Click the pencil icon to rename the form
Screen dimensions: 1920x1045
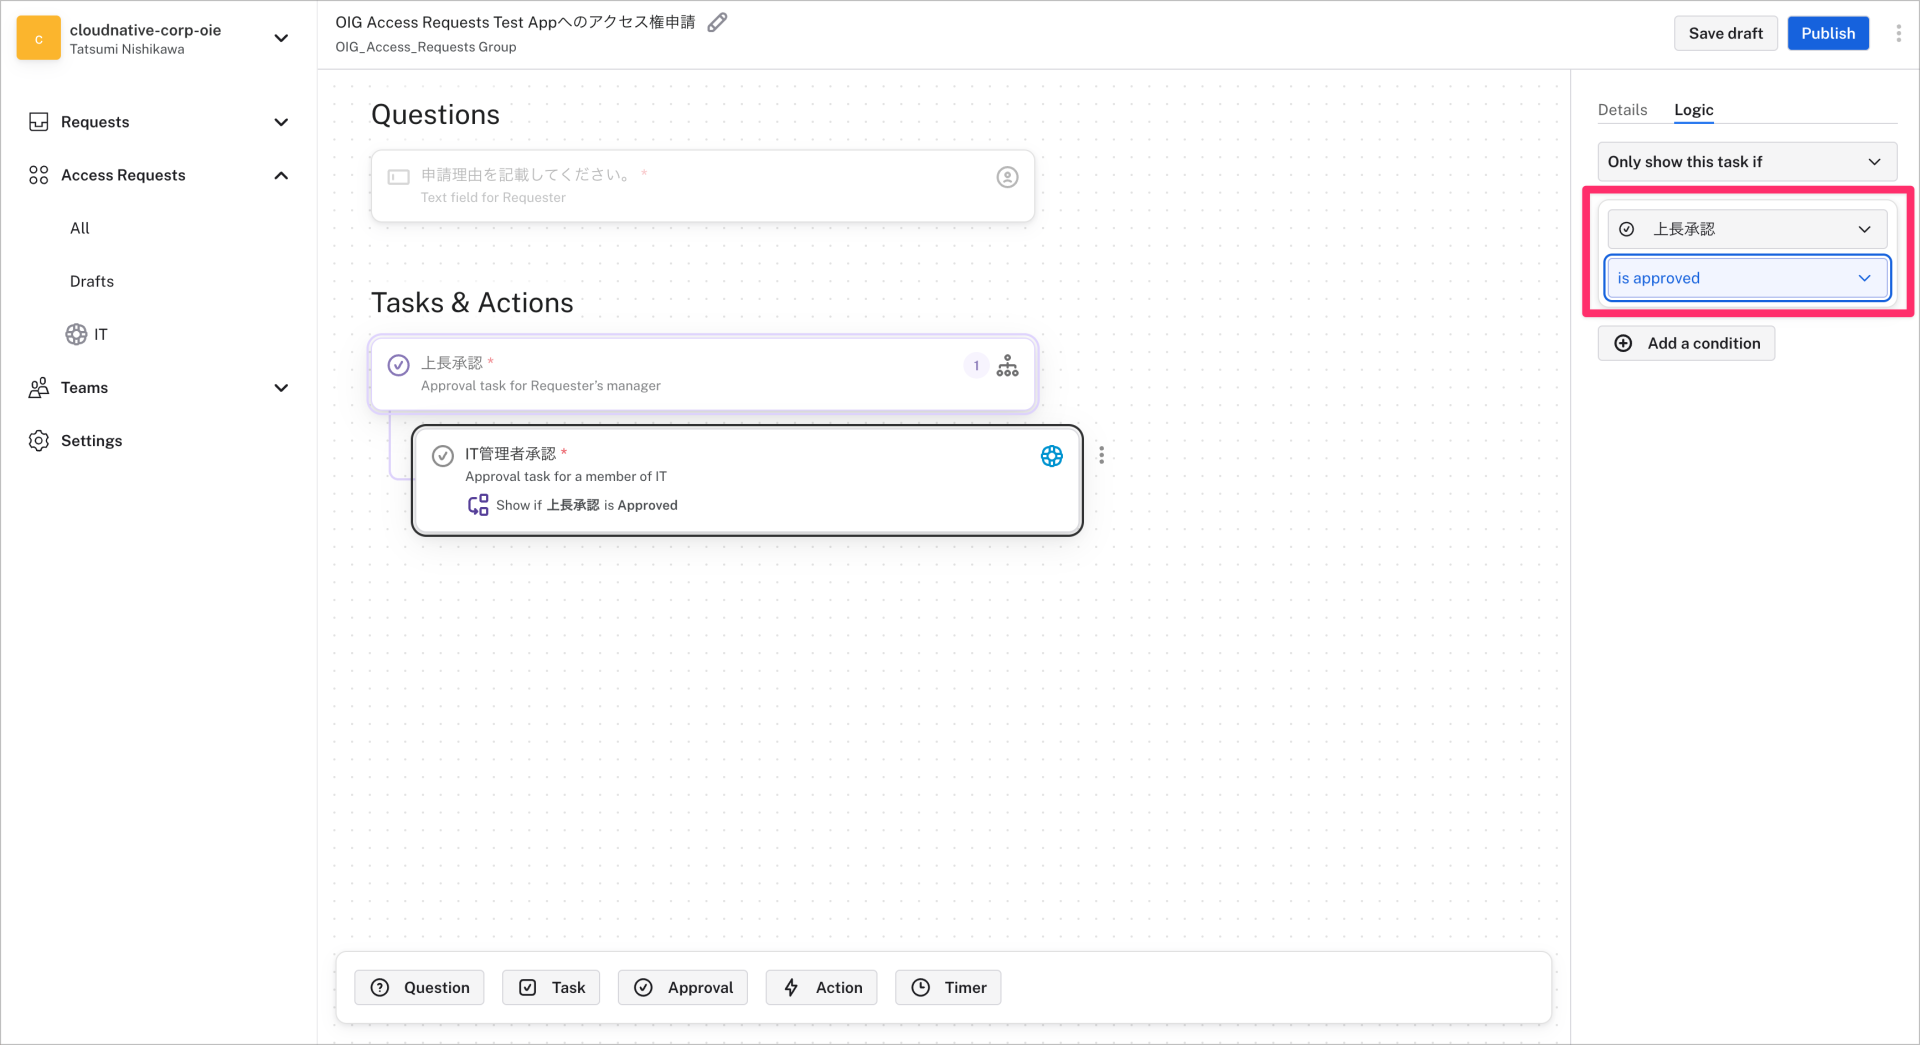[717, 21]
